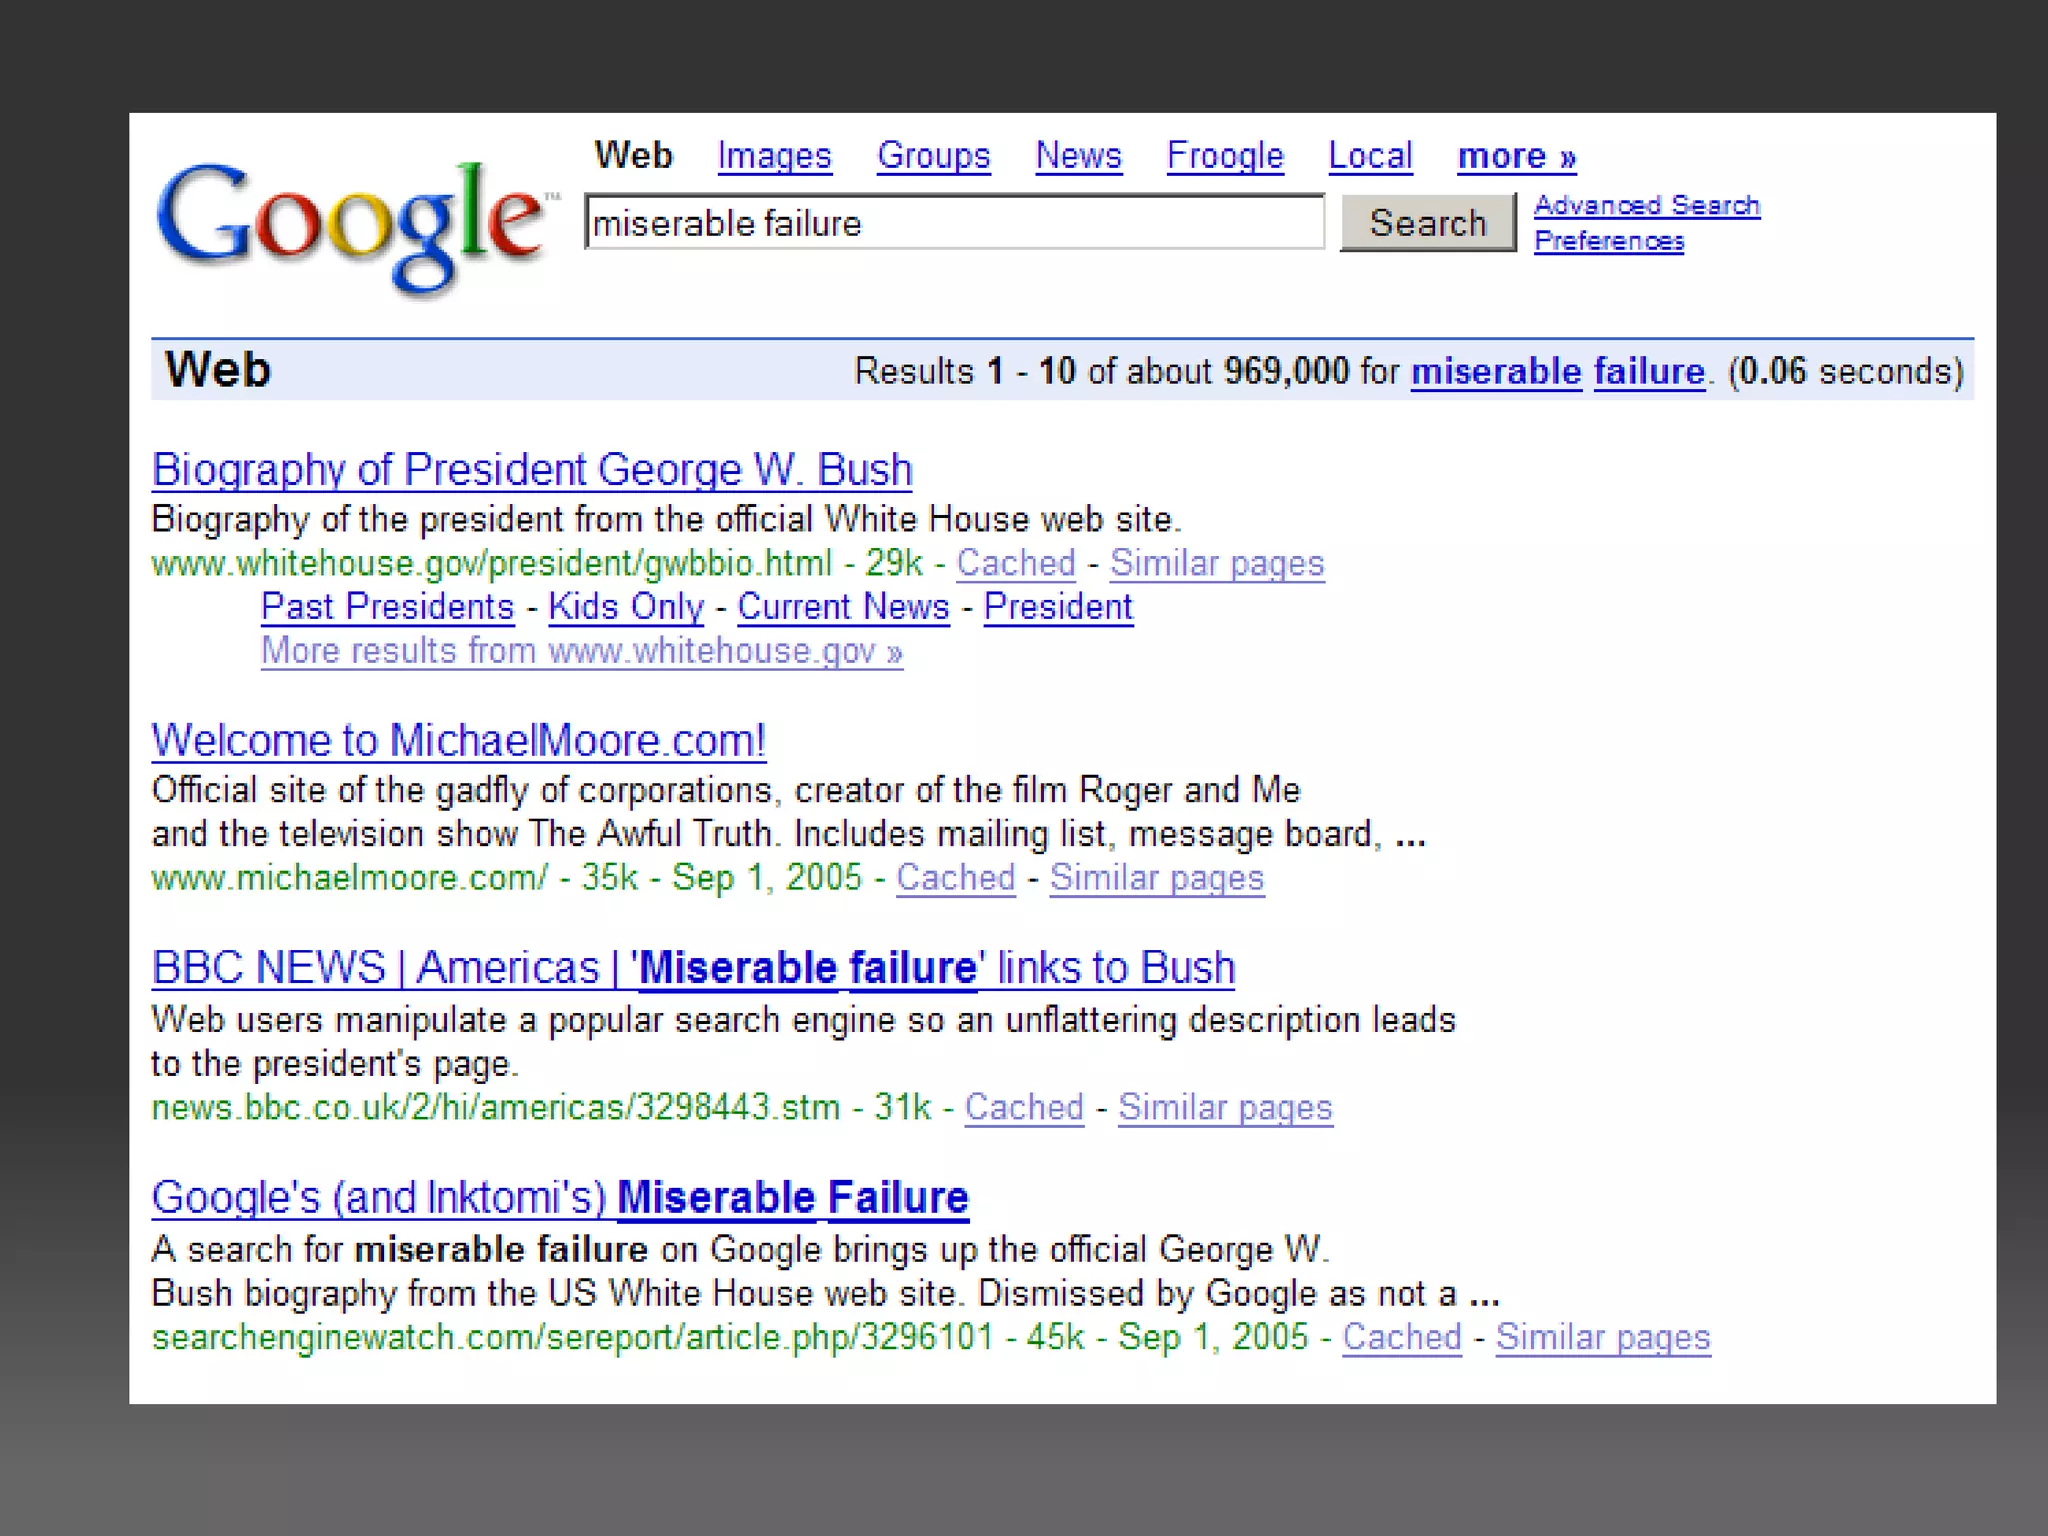This screenshot has width=2048, height=1536.
Task: Click the 'gadfly of corporations' snippet line
Action: click(x=726, y=790)
